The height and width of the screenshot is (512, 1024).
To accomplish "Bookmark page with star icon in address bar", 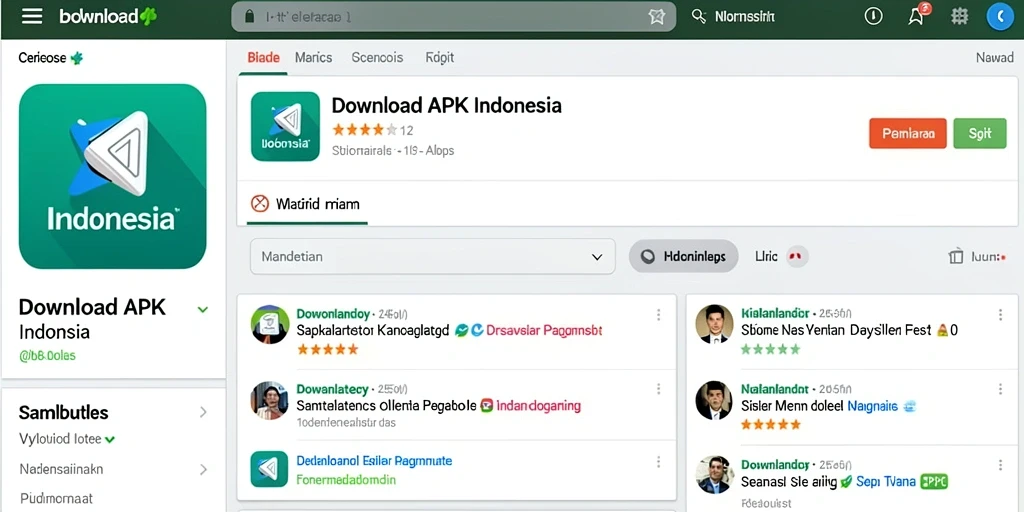I will click(656, 17).
